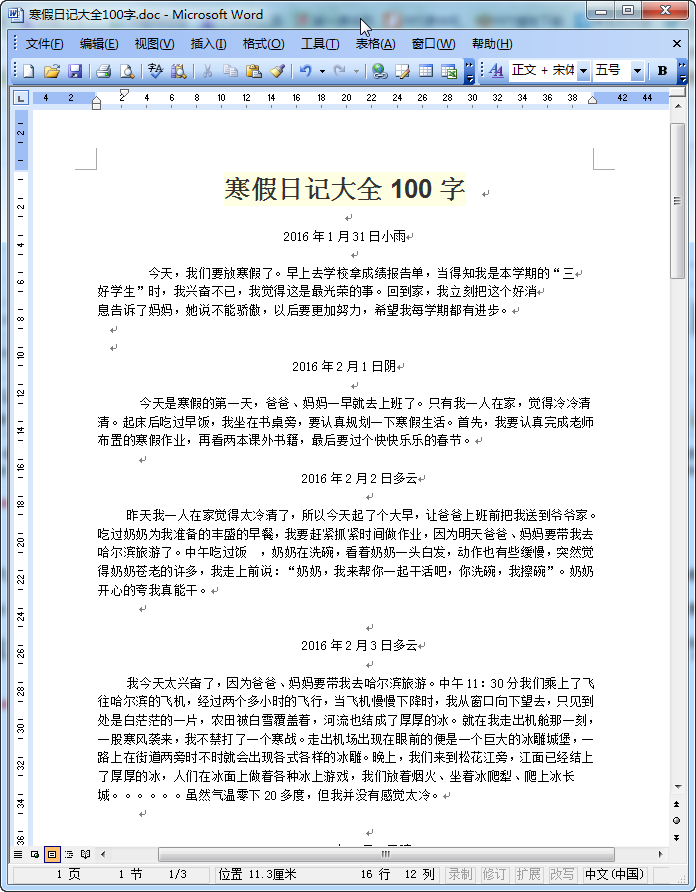This screenshot has width=696, height=892.
Task: Paste from clipboard icon
Action: tap(254, 71)
